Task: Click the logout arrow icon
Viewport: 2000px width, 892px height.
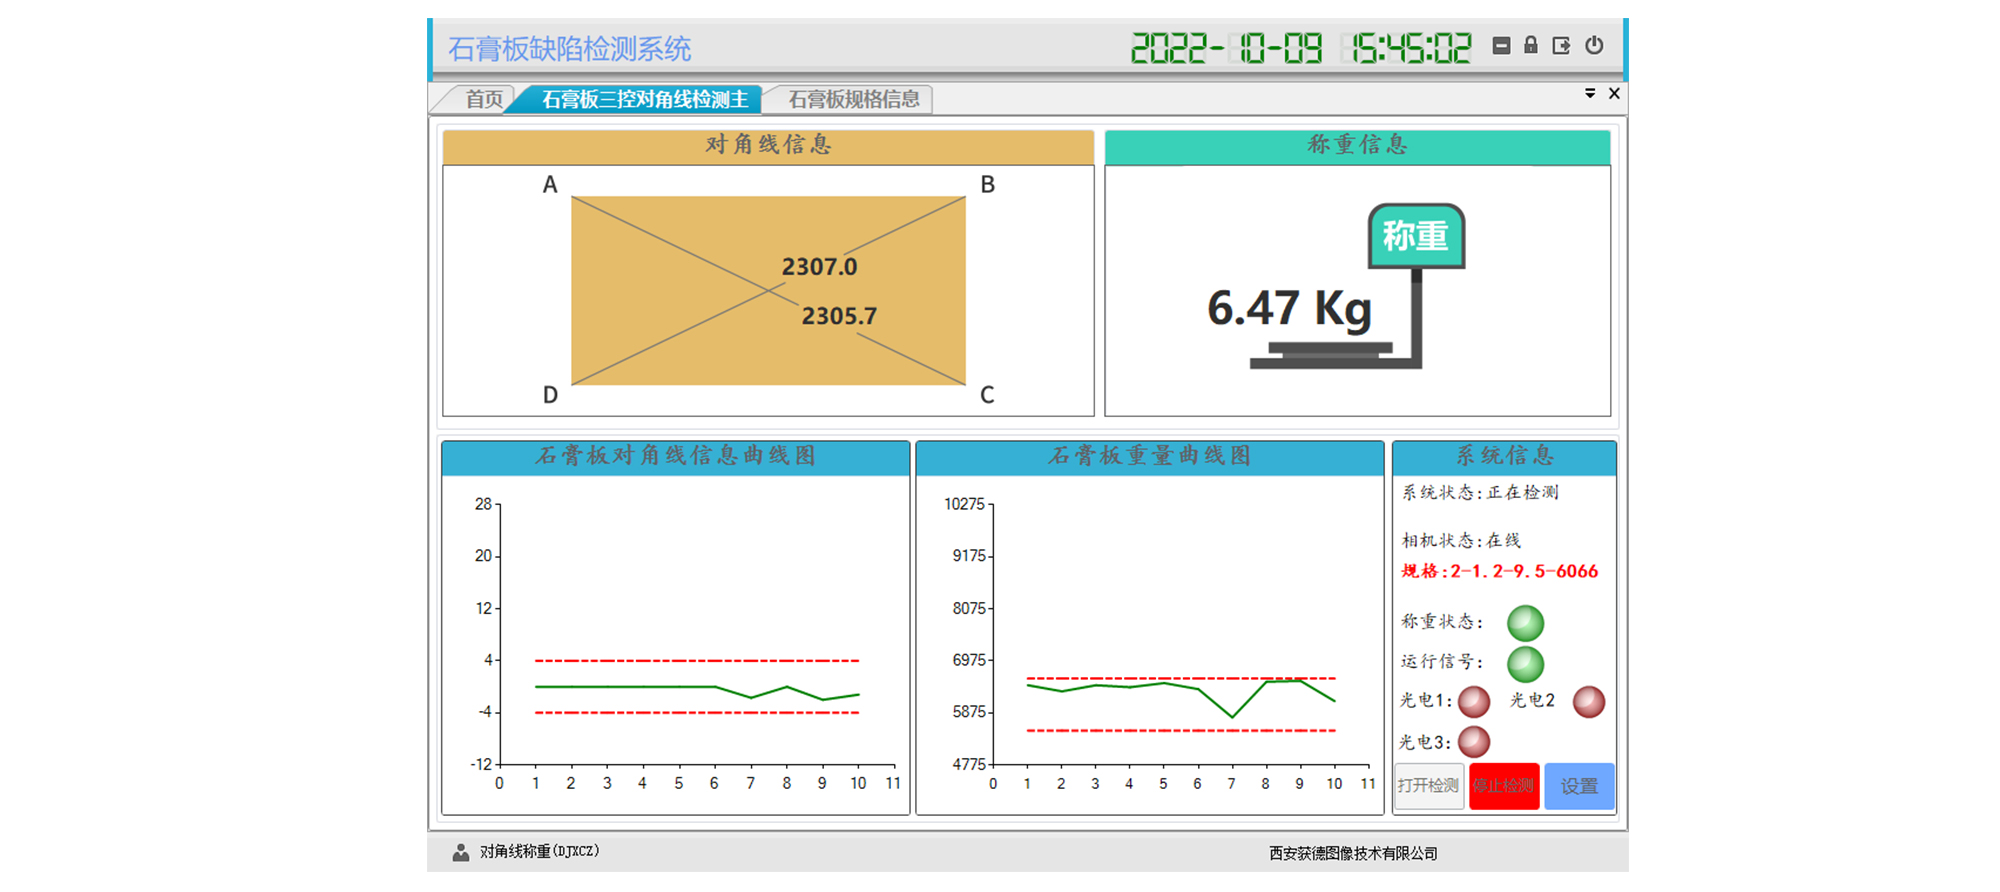Action: click(x=1561, y=46)
